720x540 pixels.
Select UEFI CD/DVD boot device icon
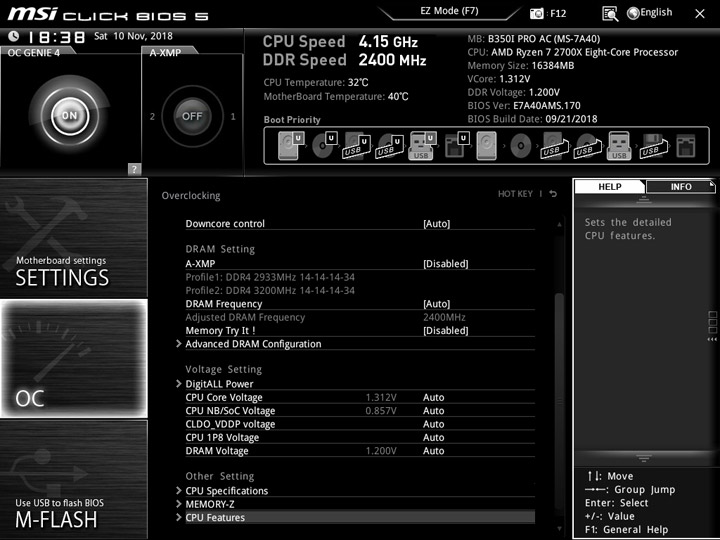324,146
